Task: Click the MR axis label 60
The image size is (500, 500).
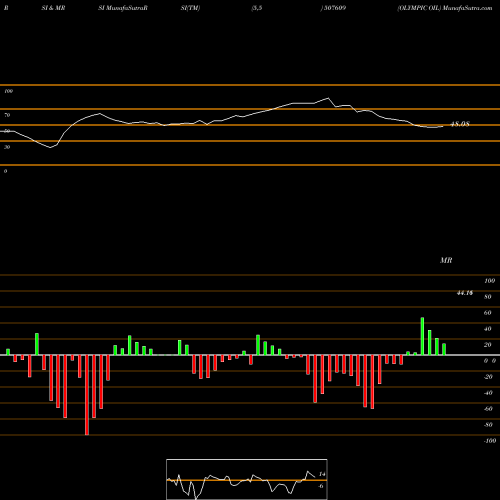Action: pyautogui.click(x=488, y=313)
